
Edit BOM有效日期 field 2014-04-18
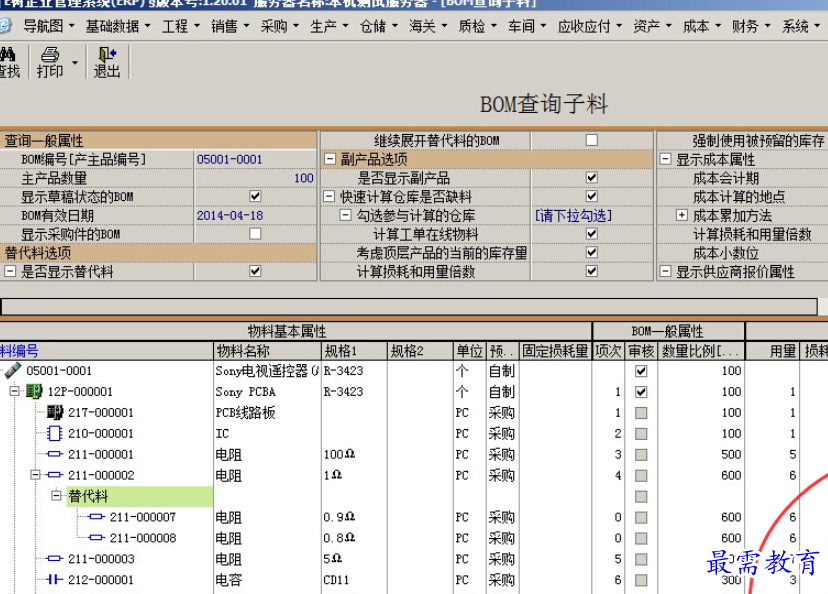click(255, 215)
